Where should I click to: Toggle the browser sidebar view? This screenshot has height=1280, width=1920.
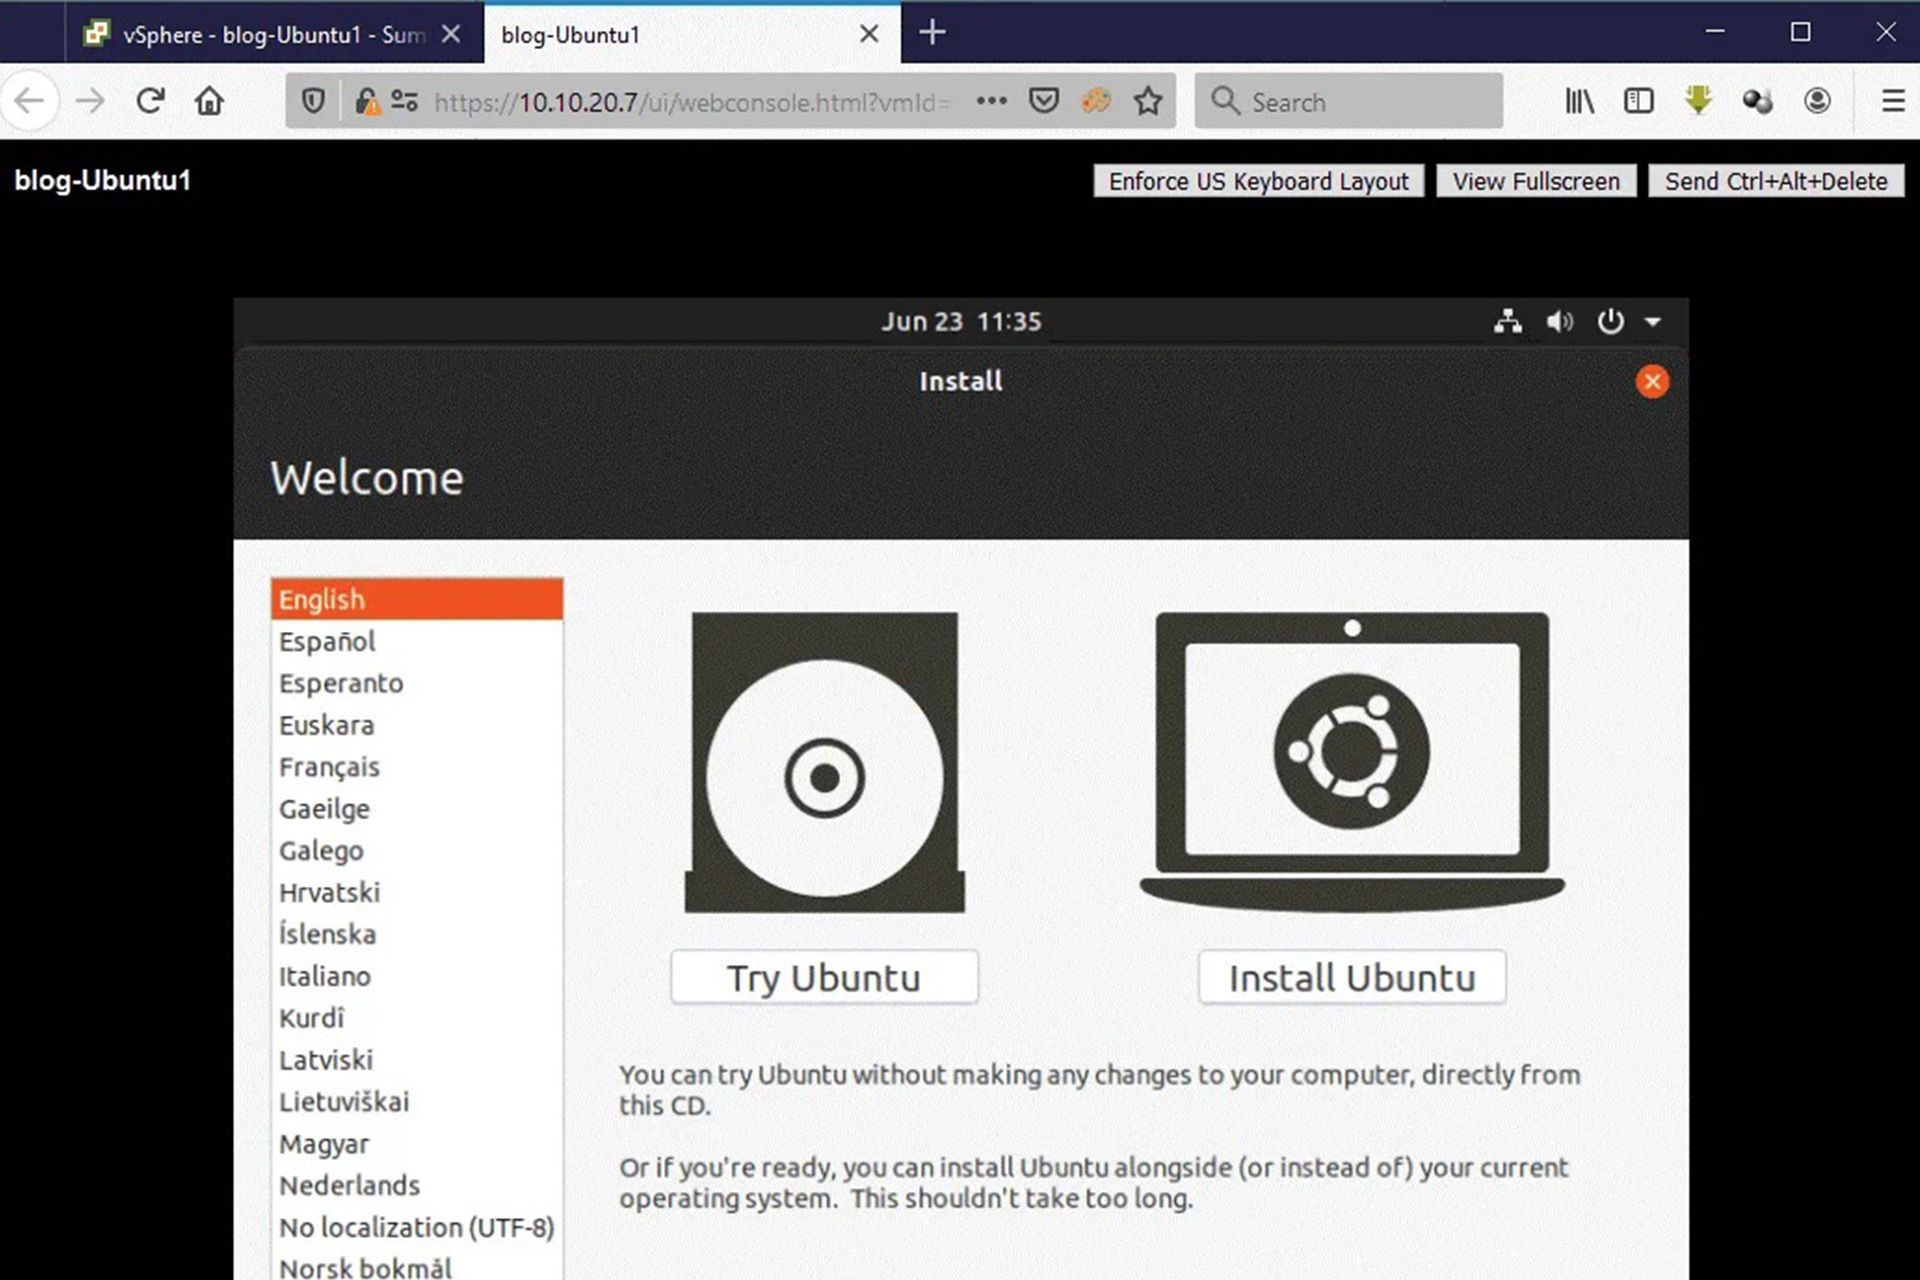pyautogui.click(x=1638, y=101)
